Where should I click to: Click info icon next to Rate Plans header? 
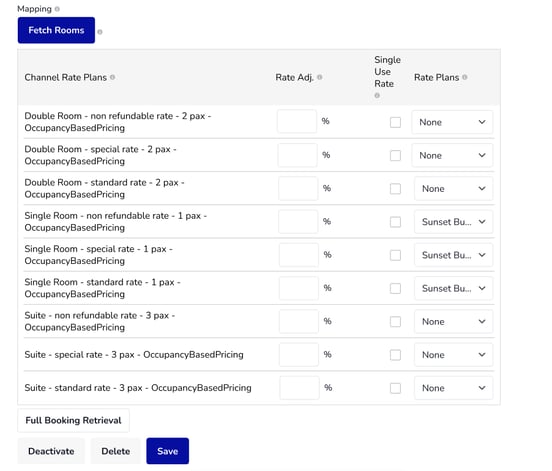click(x=465, y=77)
